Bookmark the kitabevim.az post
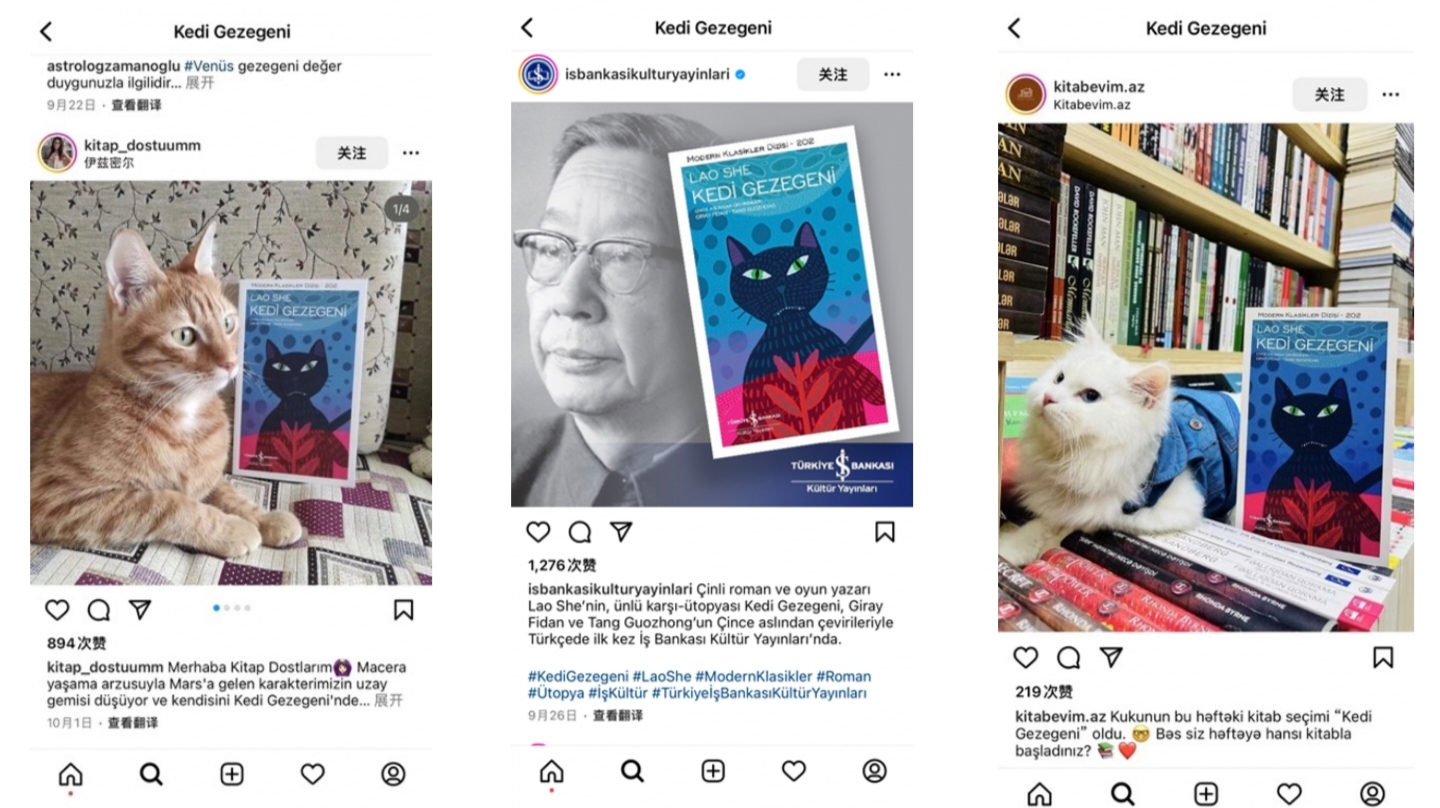The image size is (1440, 808). click(1383, 657)
